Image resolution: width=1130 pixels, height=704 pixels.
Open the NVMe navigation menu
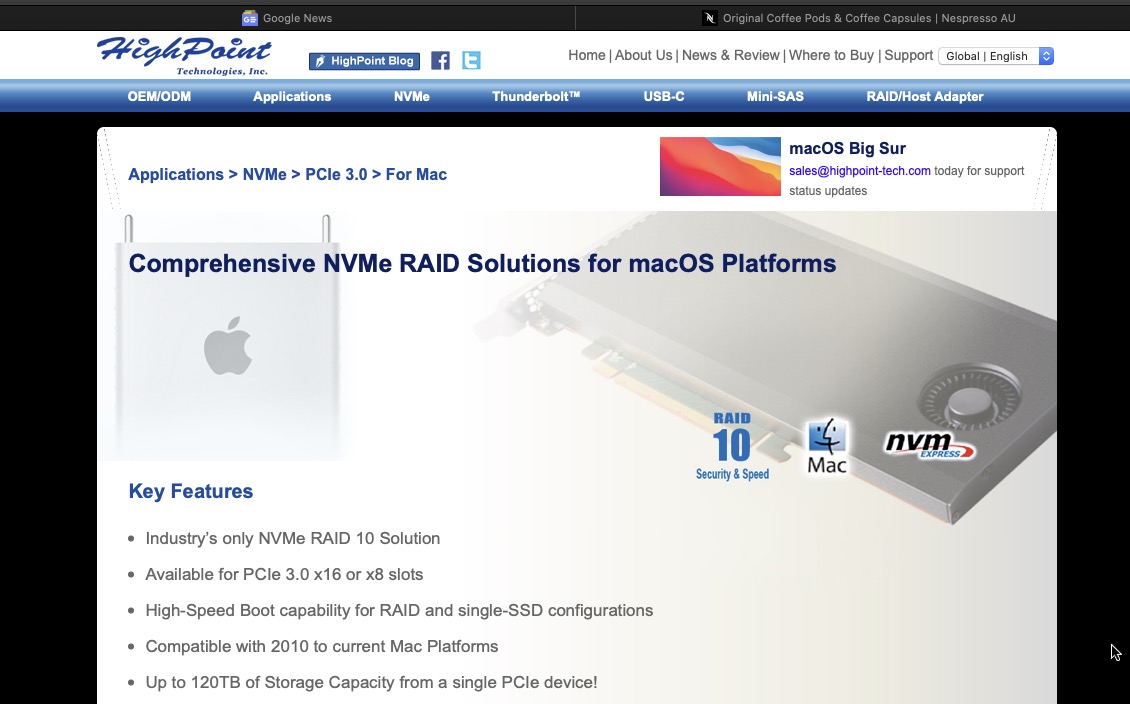click(x=411, y=97)
